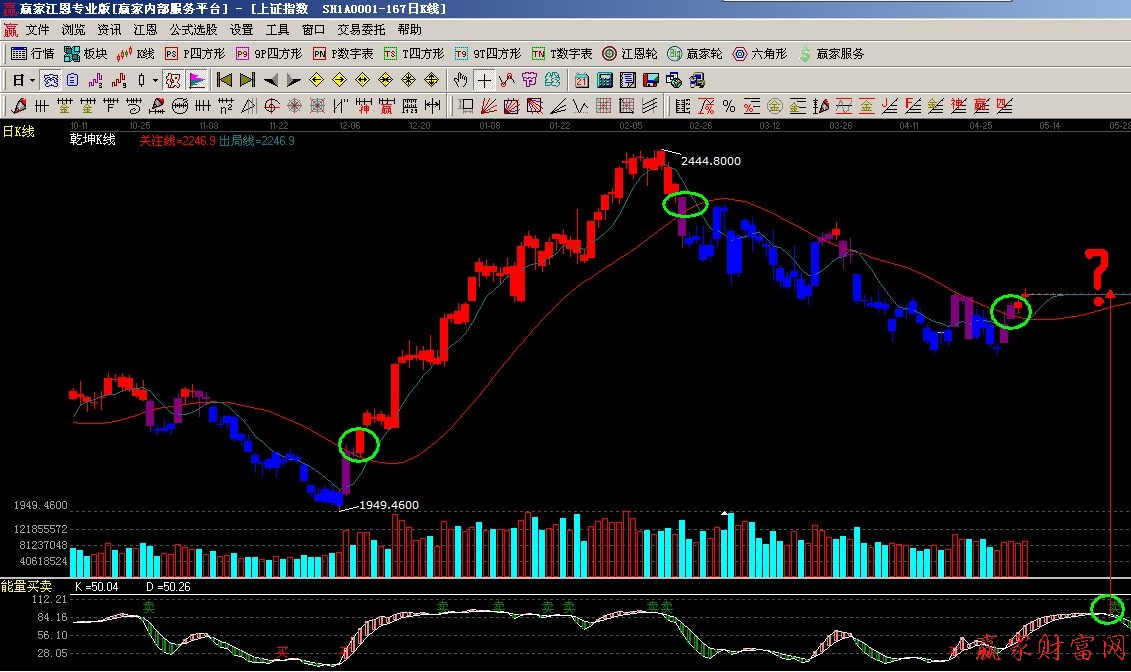
Task: Expand the 日 period dropdown arrow
Action: [x=32, y=80]
